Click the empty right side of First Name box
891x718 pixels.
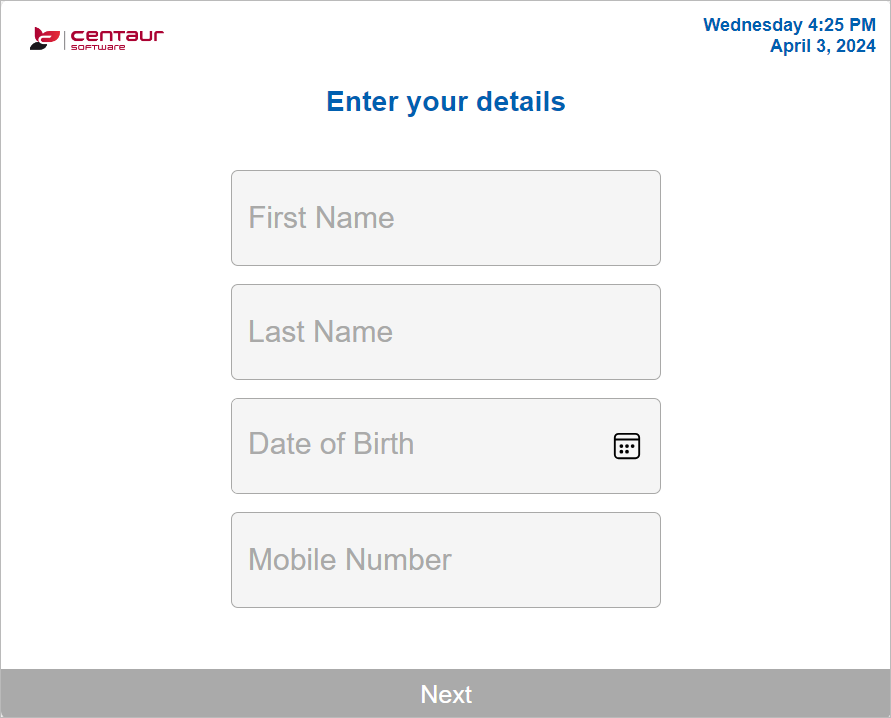[x=580, y=218]
